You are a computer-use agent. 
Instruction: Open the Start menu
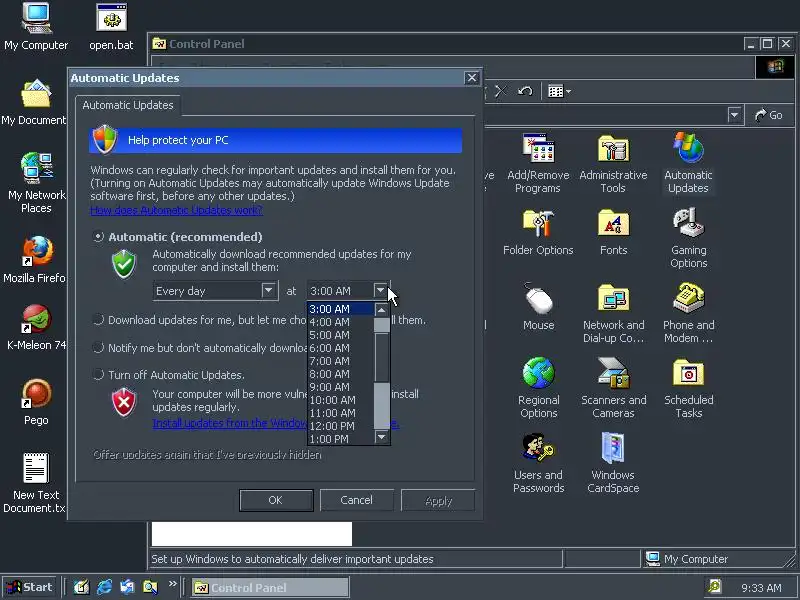pos(30,587)
